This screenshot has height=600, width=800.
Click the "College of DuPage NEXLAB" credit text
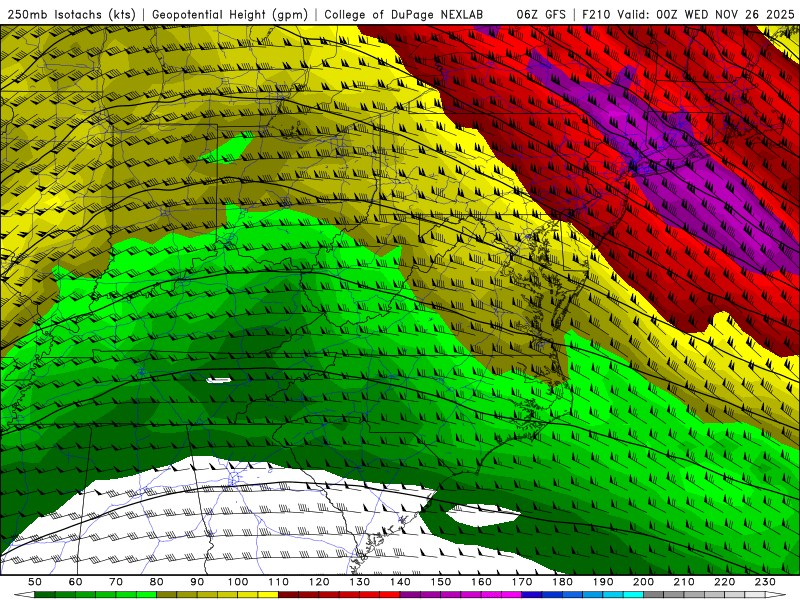point(404,15)
